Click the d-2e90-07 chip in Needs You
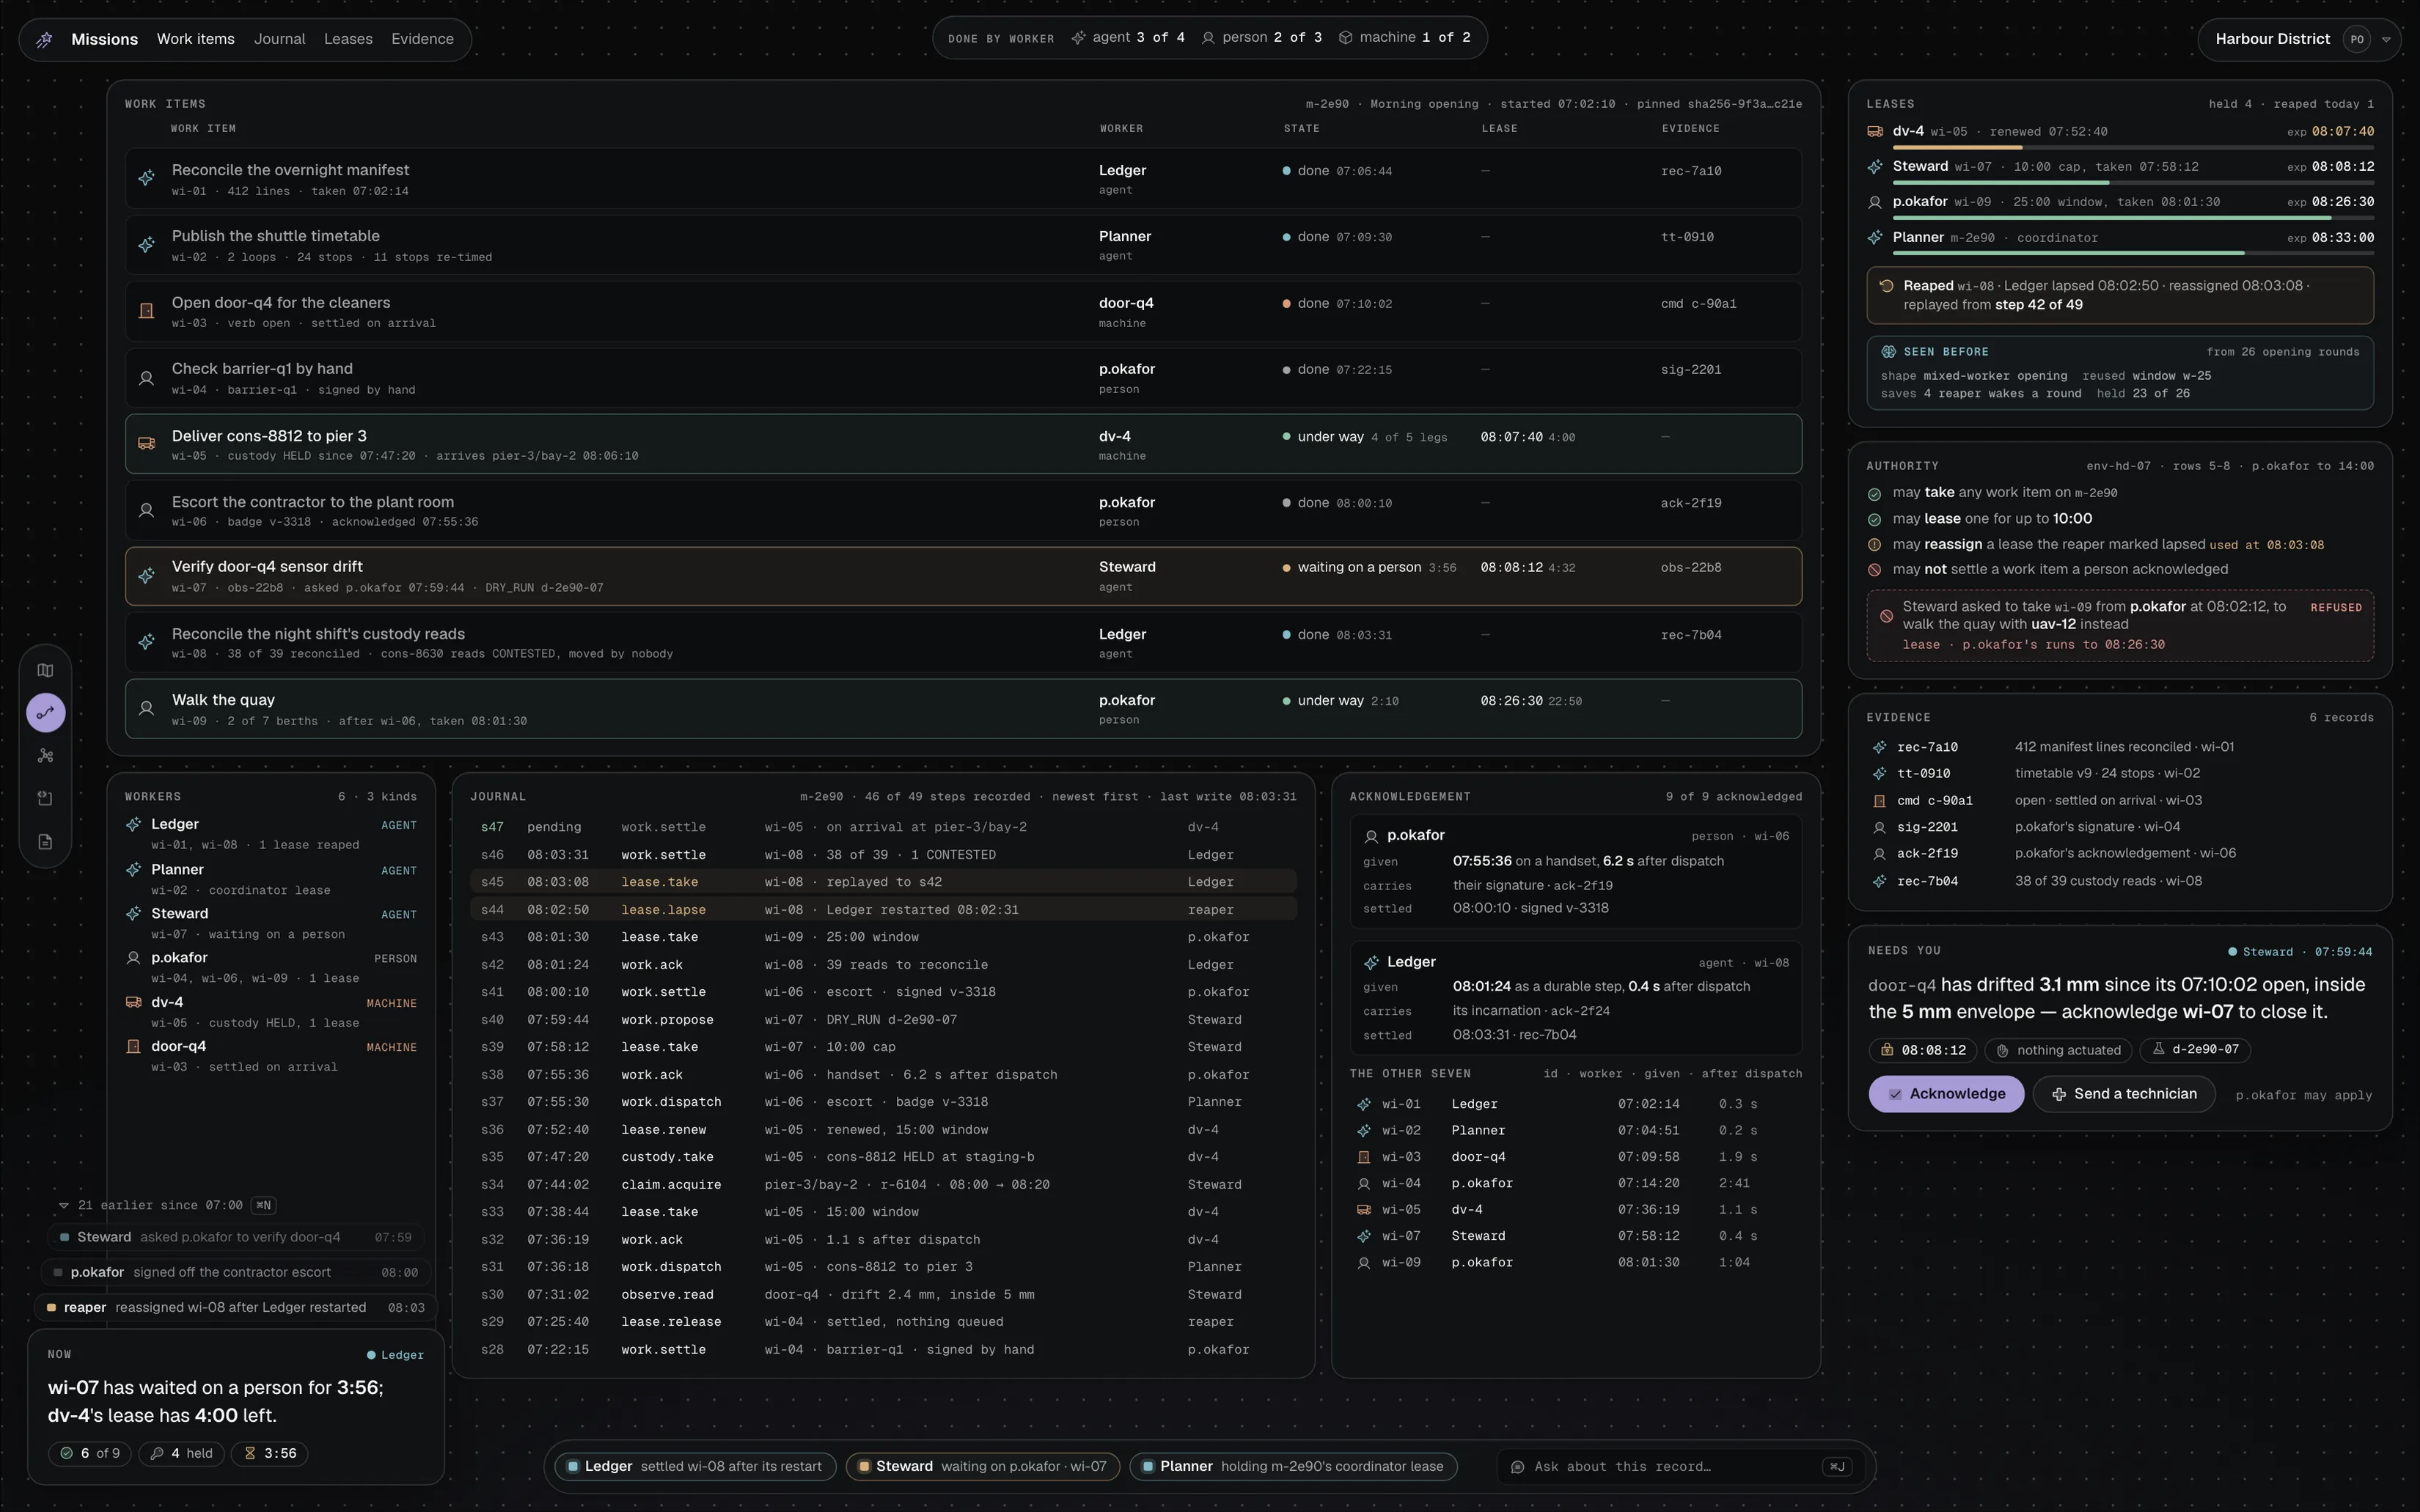Viewport: 2420px width, 1512px height. (x=2195, y=1050)
